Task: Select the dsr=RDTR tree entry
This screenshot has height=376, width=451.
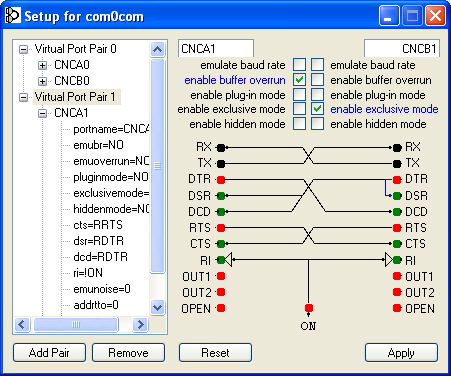Action: (x=99, y=241)
